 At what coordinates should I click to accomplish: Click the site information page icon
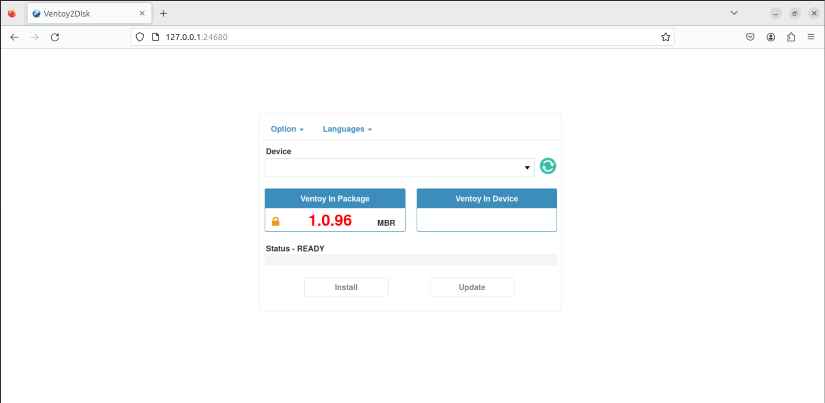(155, 37)
